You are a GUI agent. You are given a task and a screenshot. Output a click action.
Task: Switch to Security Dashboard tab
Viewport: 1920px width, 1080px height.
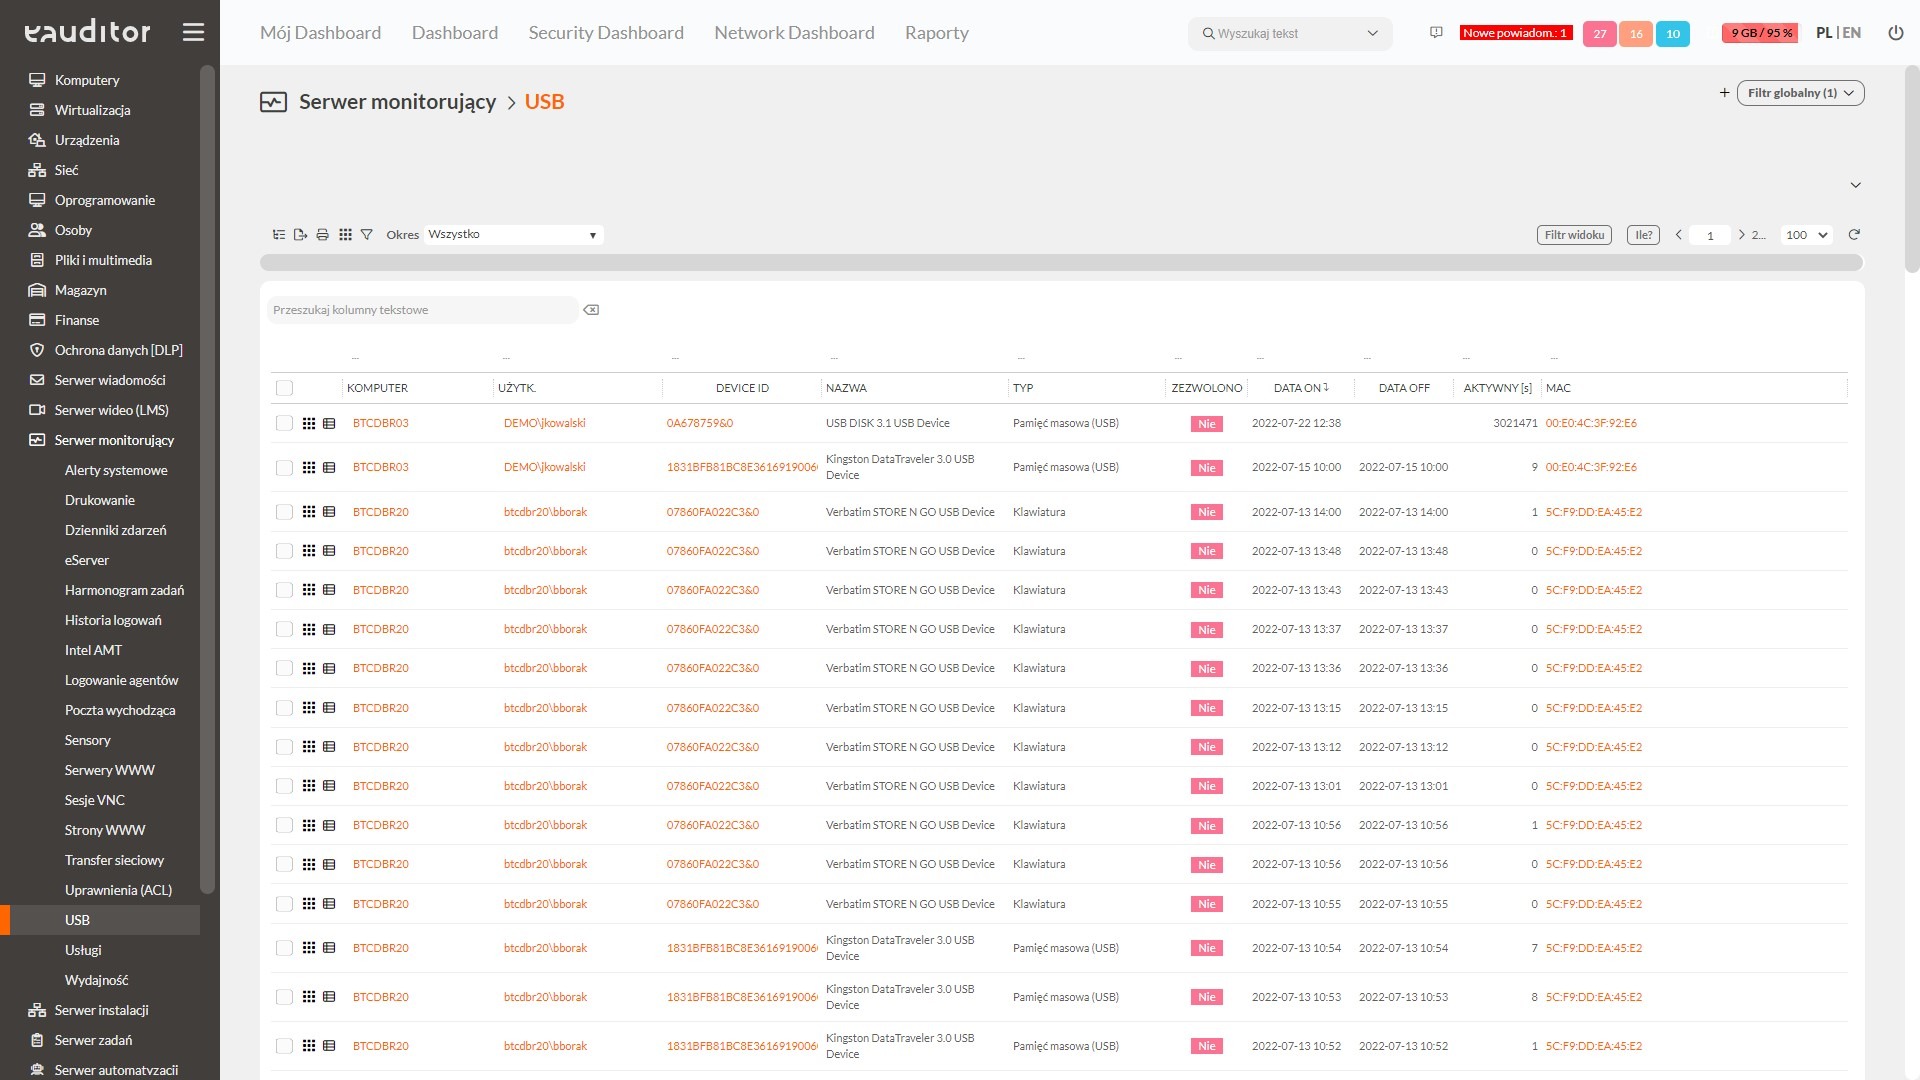606,33
